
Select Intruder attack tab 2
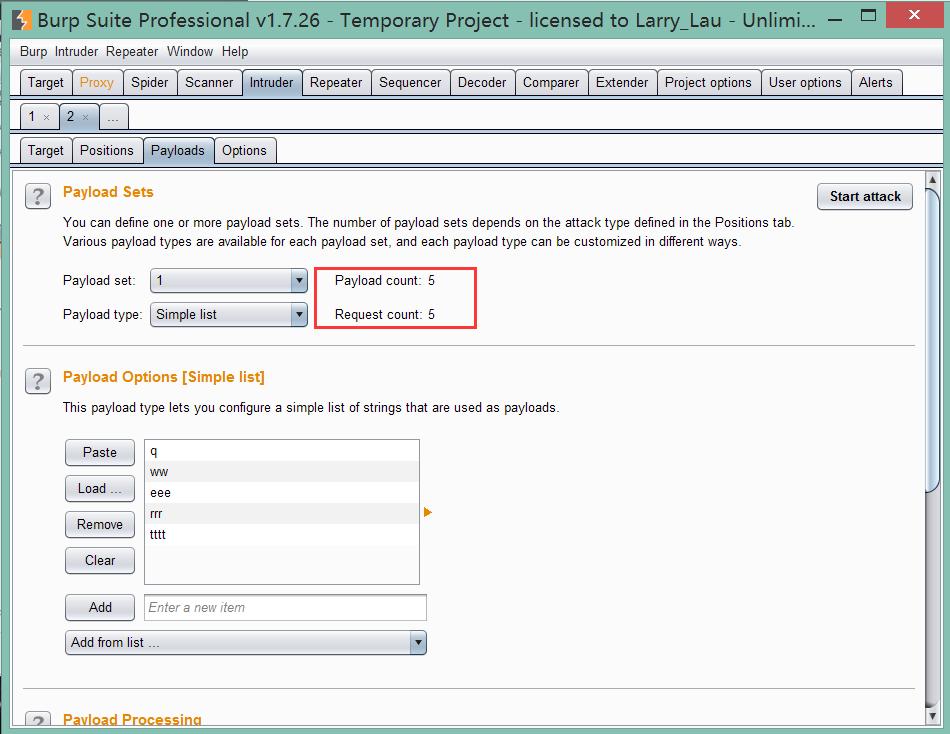point(71,116)
